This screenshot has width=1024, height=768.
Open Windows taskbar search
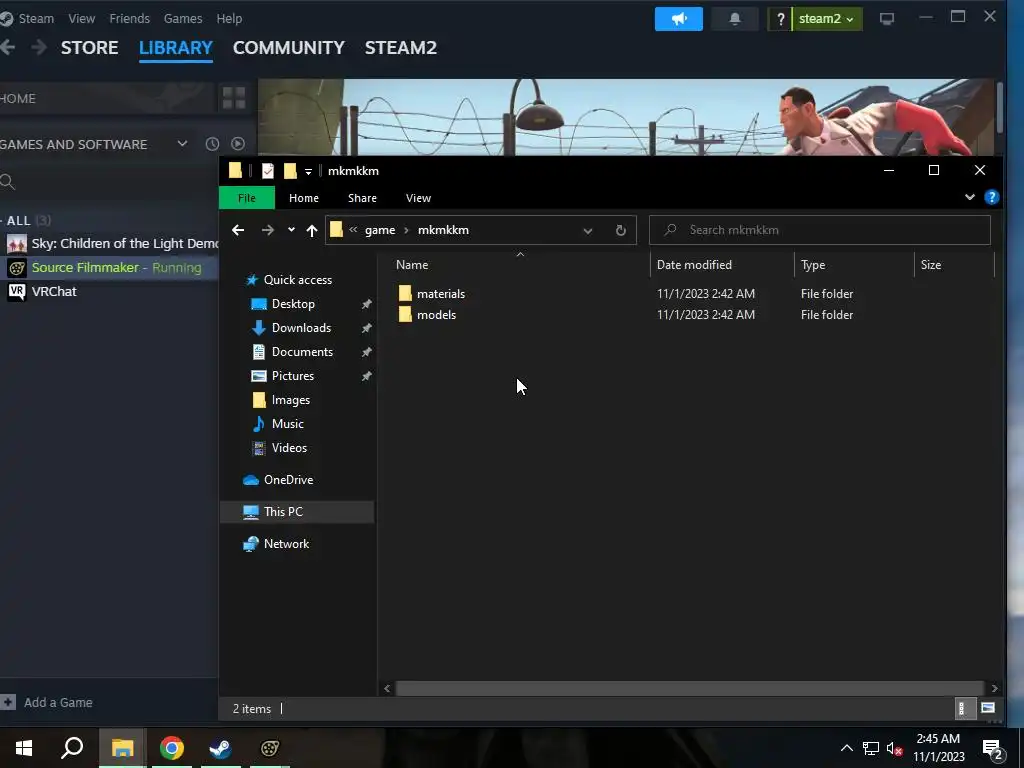pos(72,748)
